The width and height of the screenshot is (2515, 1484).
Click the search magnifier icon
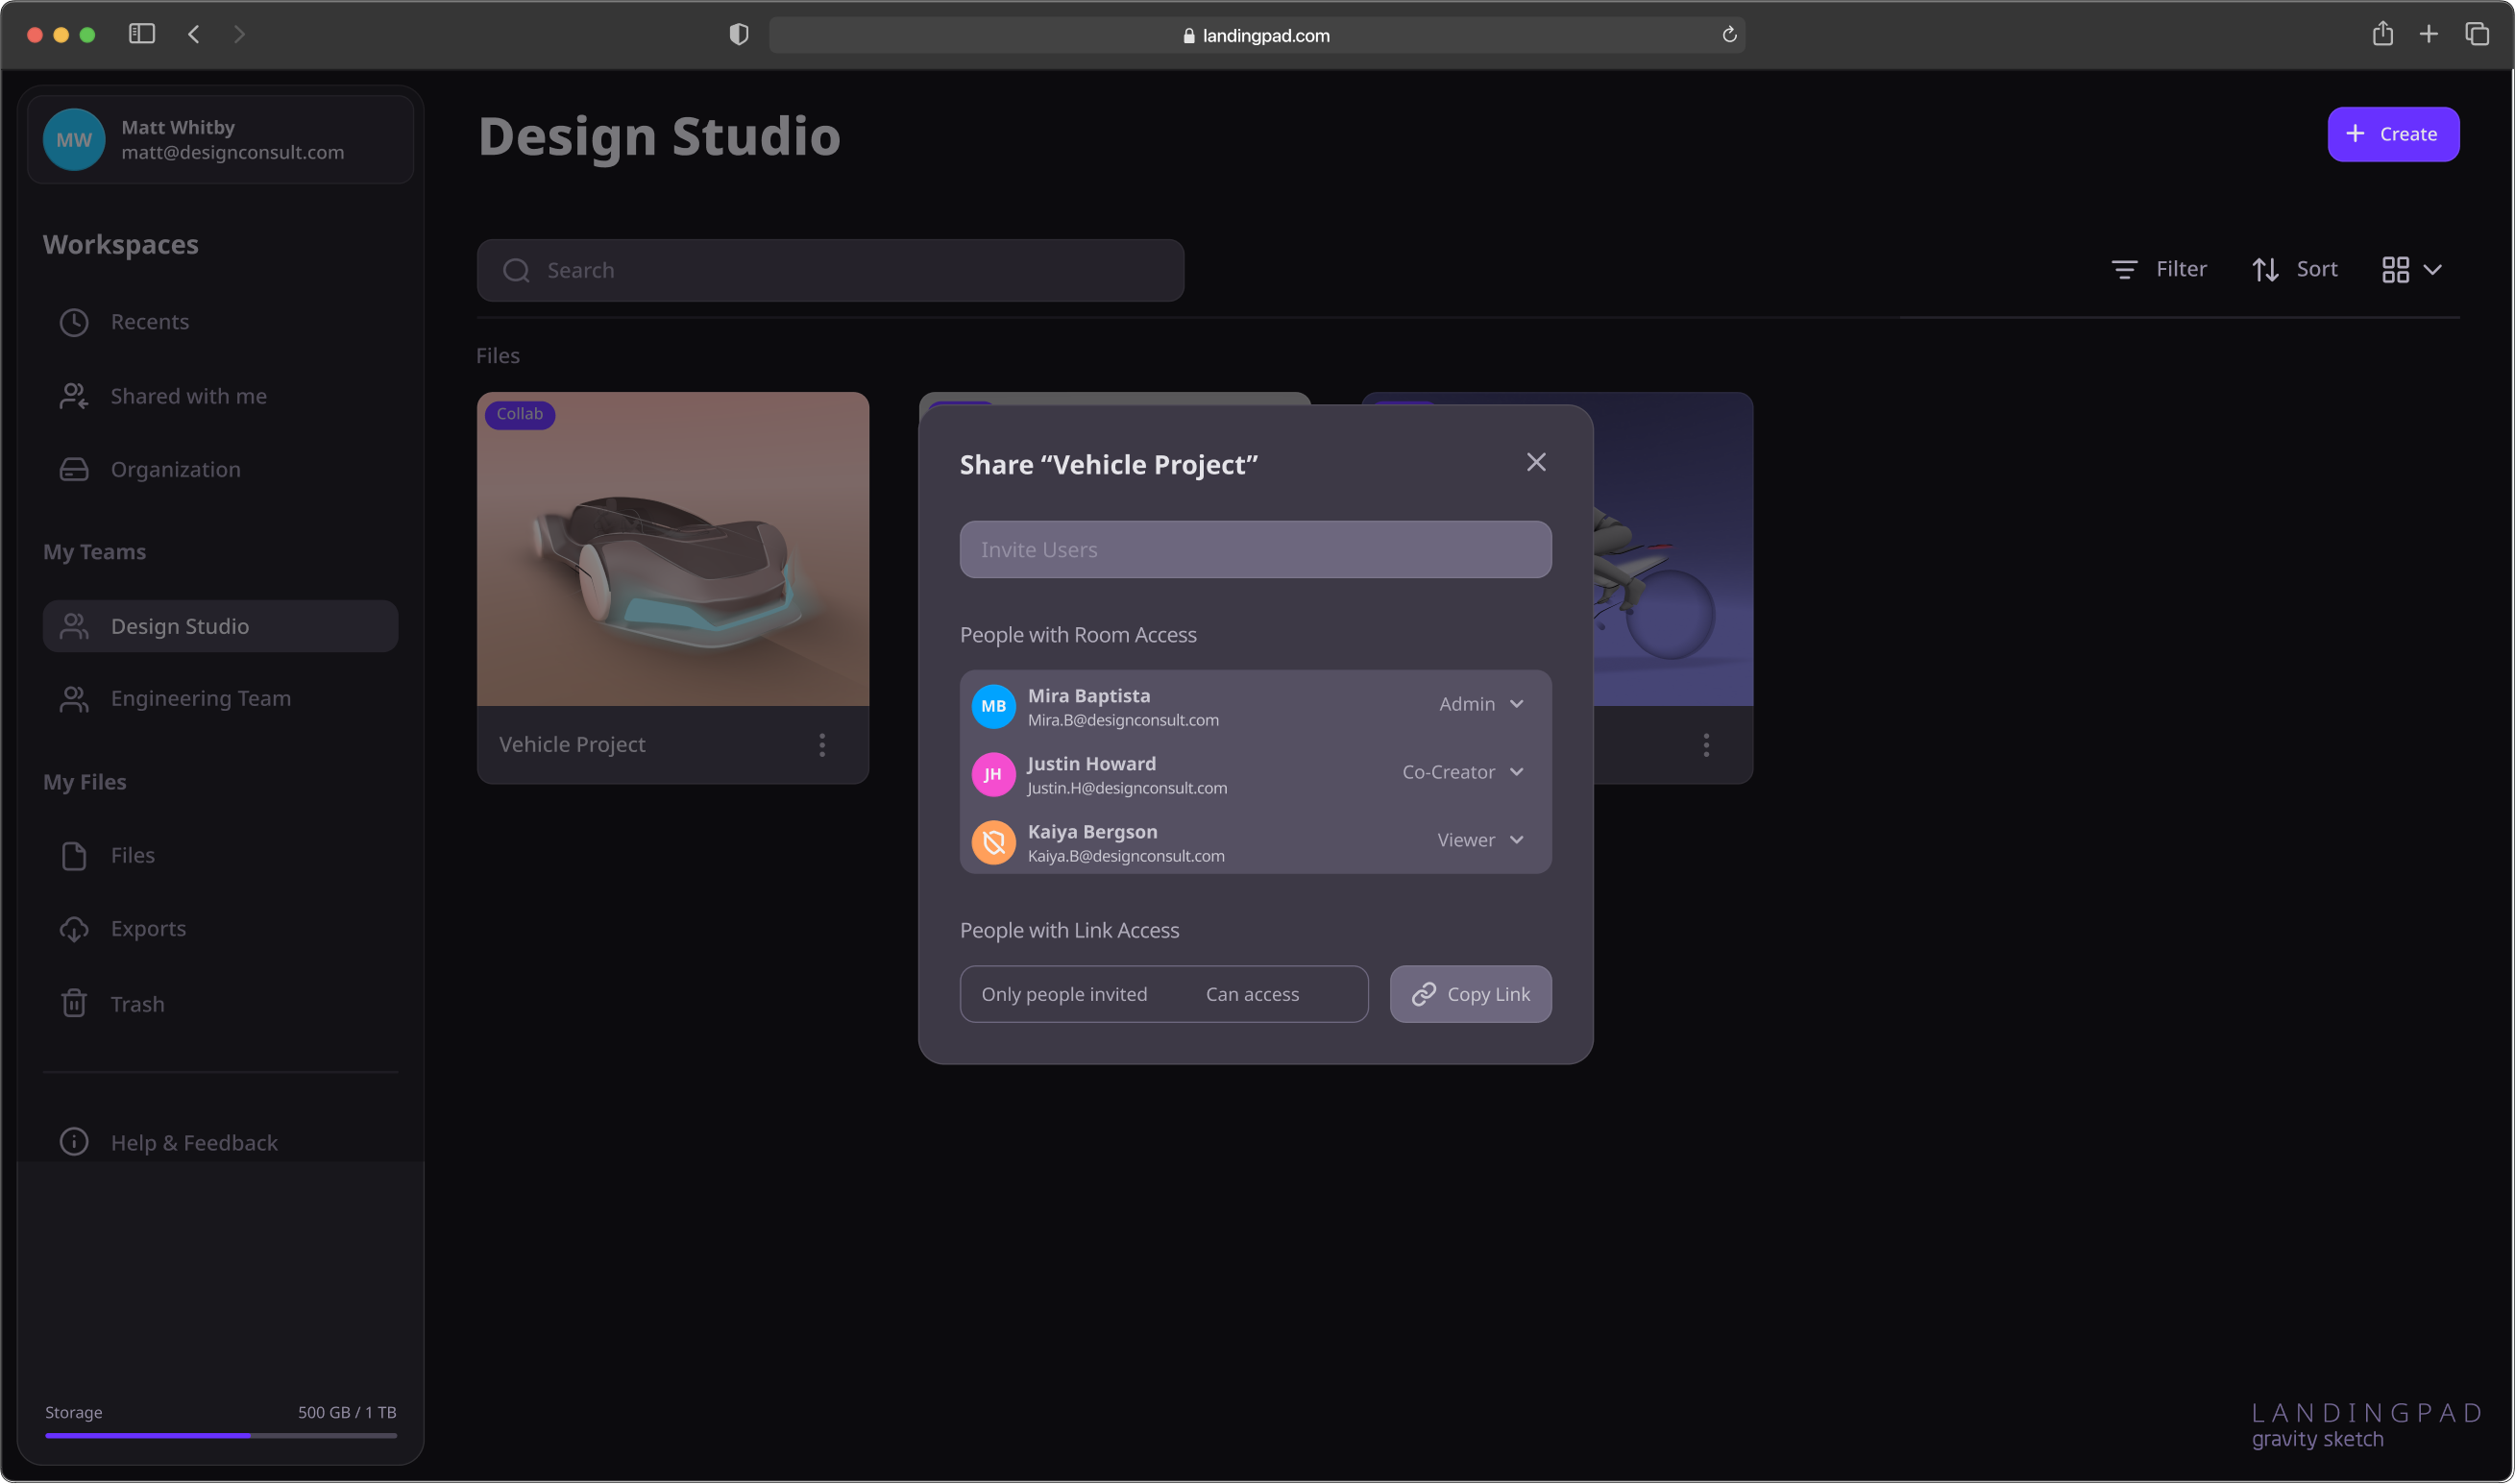pyautogui.click(x=517, y=270)
